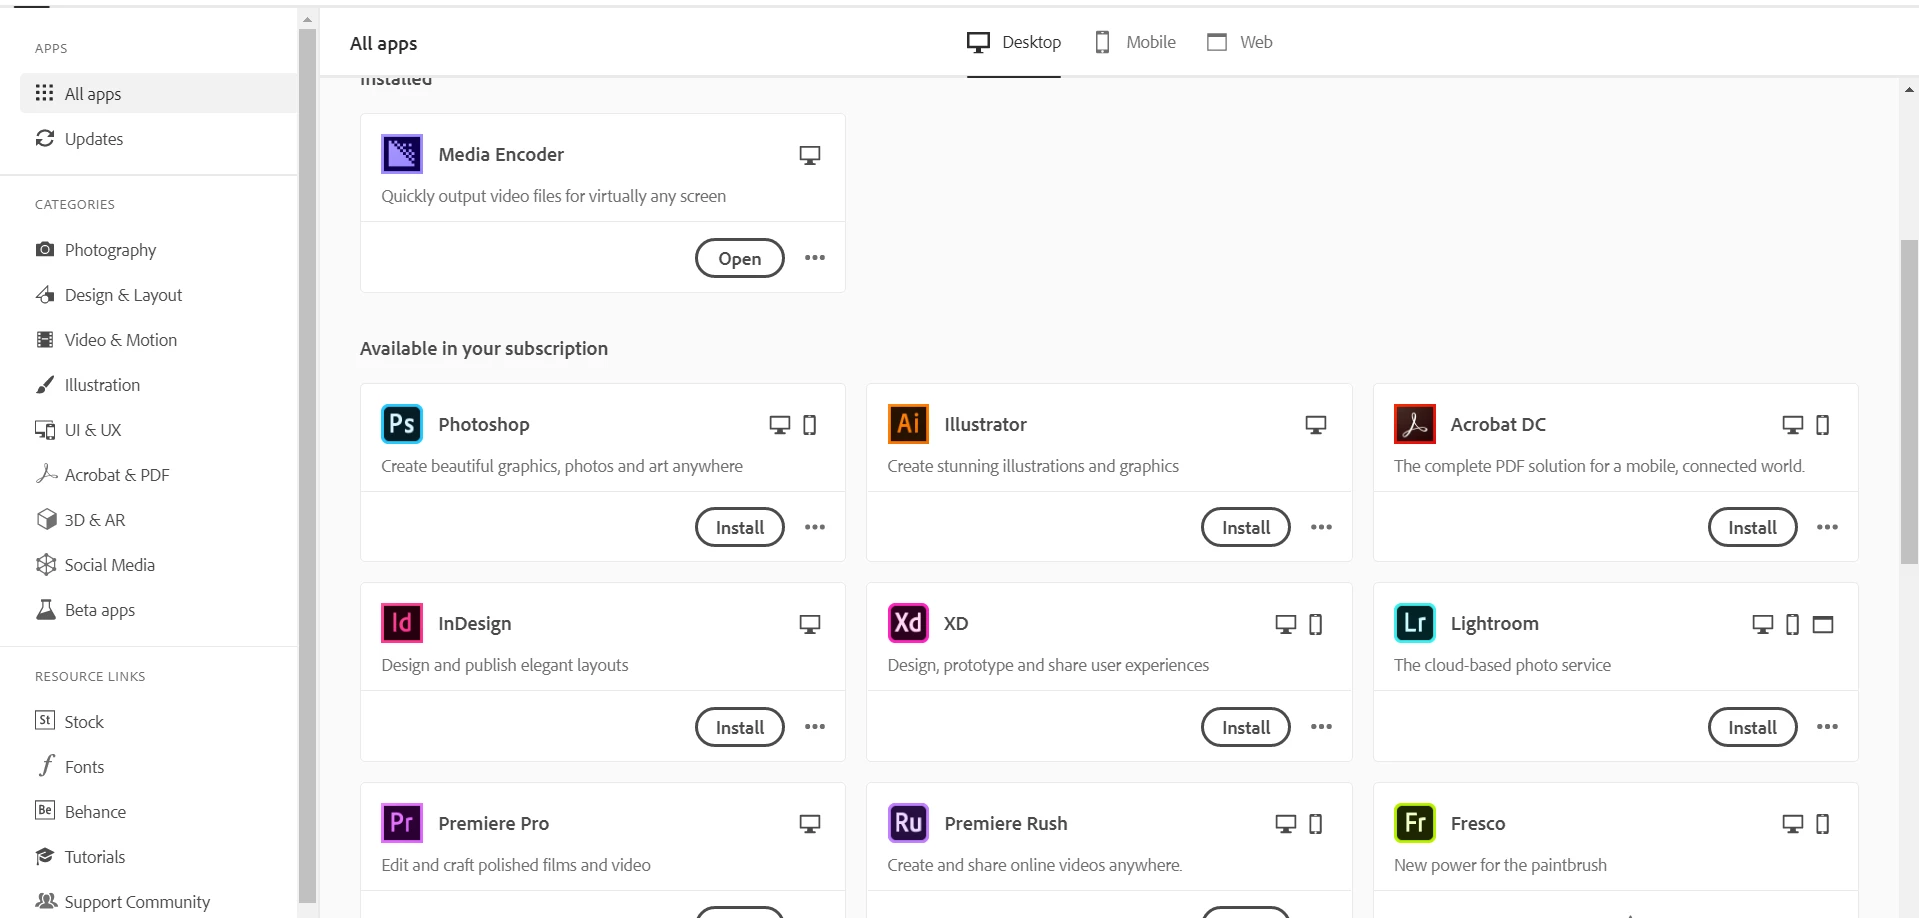Click the InDesign Id app icon
1919x918 pixels.
point(402,623)
